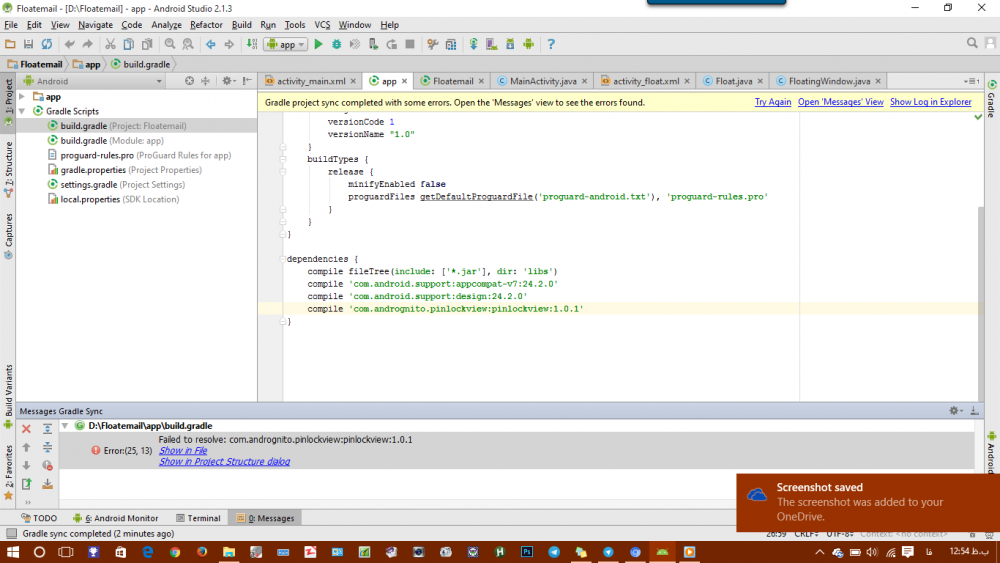This screenshot has height=563, width=1000.
Task: Close the Messages panel with red X
Action: (27, 429)
